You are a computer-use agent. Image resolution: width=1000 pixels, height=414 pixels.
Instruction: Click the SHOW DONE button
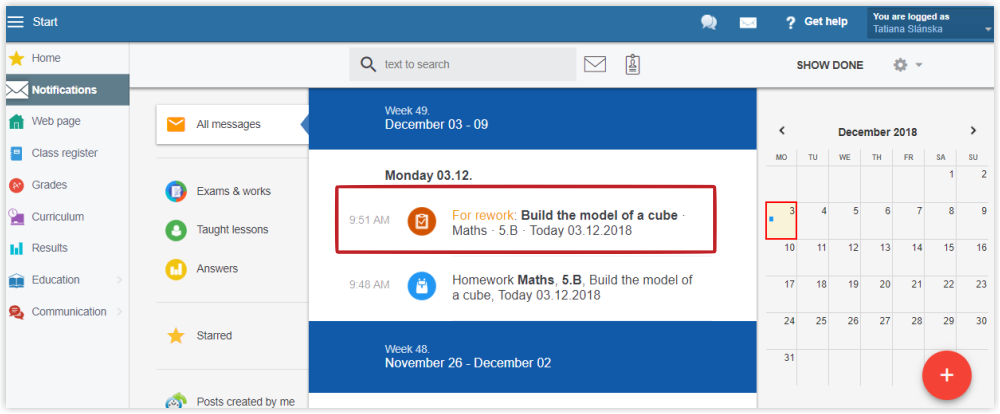[829, 65]
